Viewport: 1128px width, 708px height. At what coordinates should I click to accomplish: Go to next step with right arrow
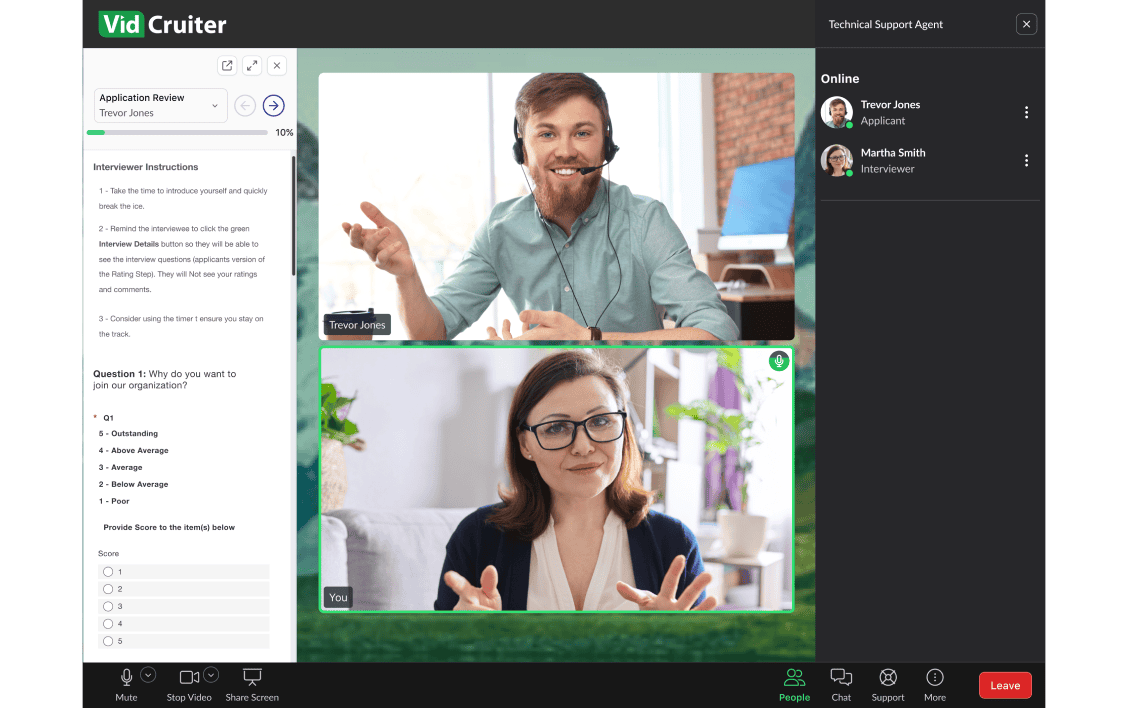(x=274, y=106)
